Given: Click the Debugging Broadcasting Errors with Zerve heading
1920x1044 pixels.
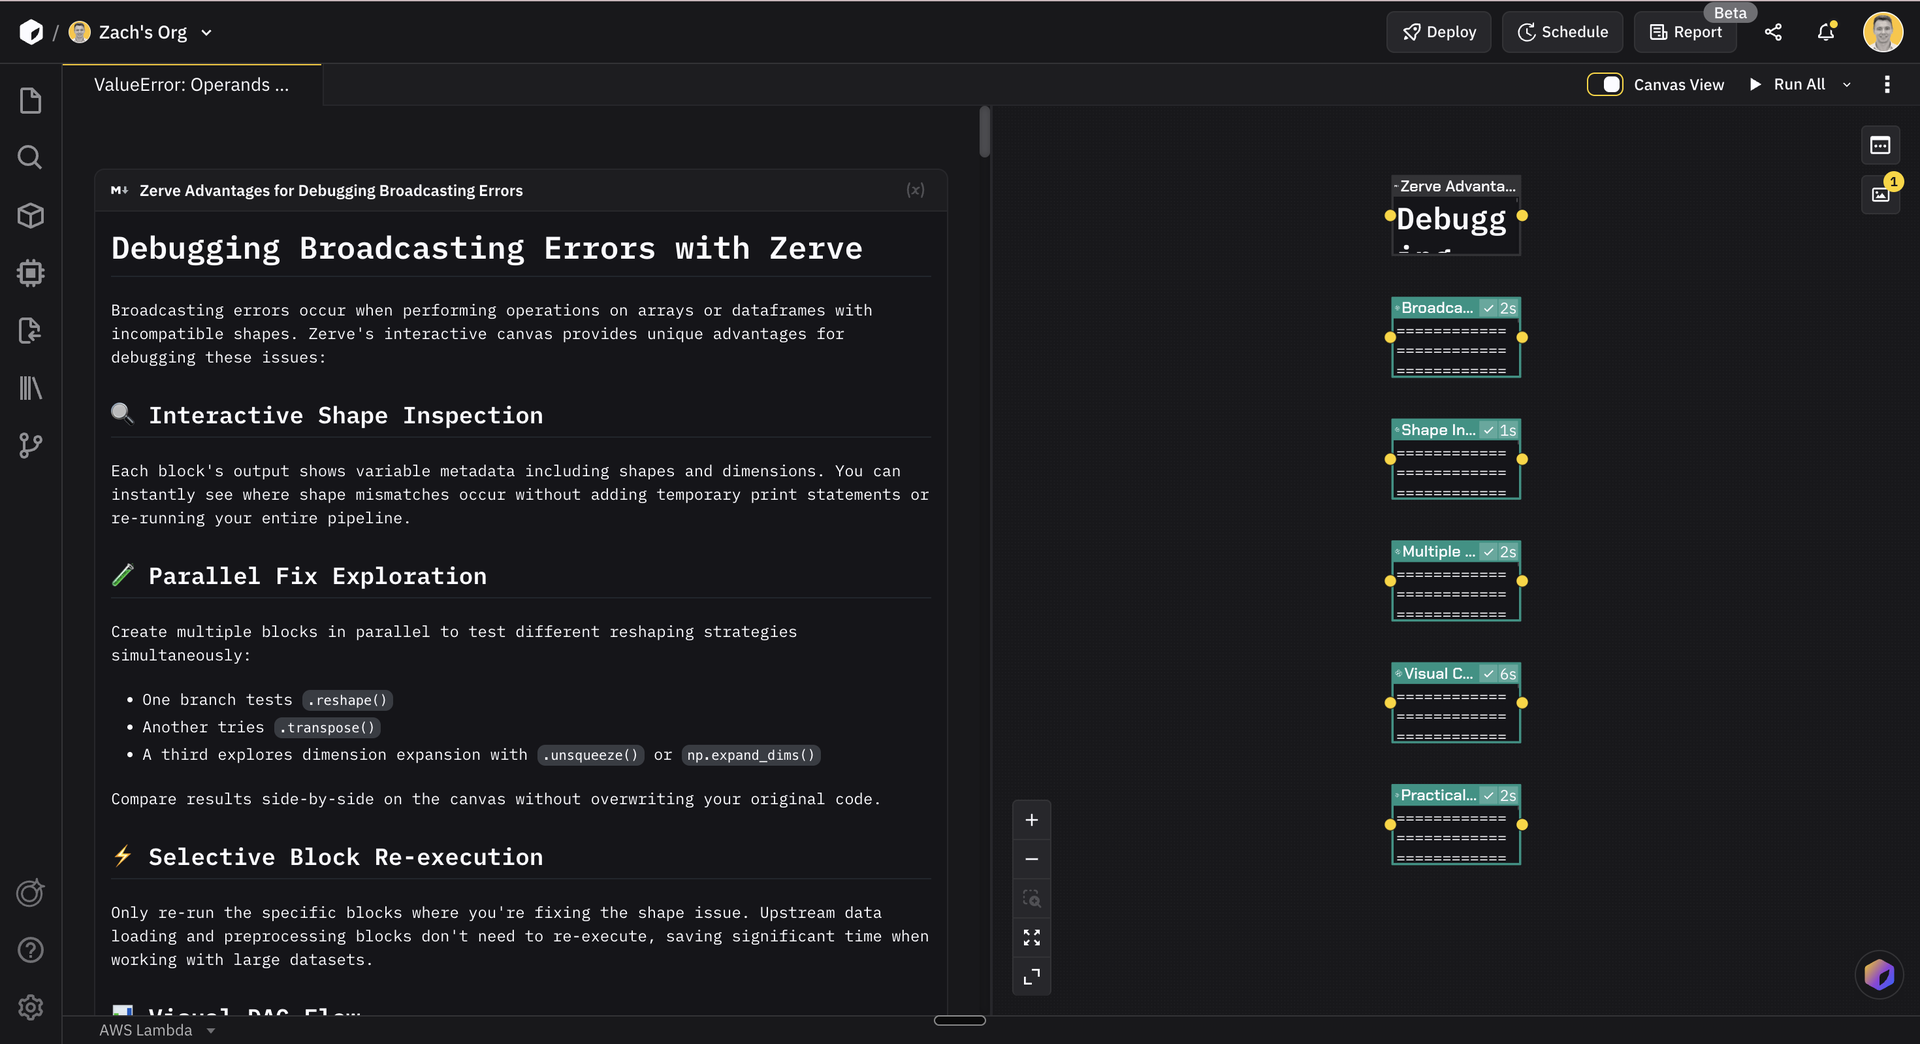Looking at the screenshot, I should coord(486,248).
